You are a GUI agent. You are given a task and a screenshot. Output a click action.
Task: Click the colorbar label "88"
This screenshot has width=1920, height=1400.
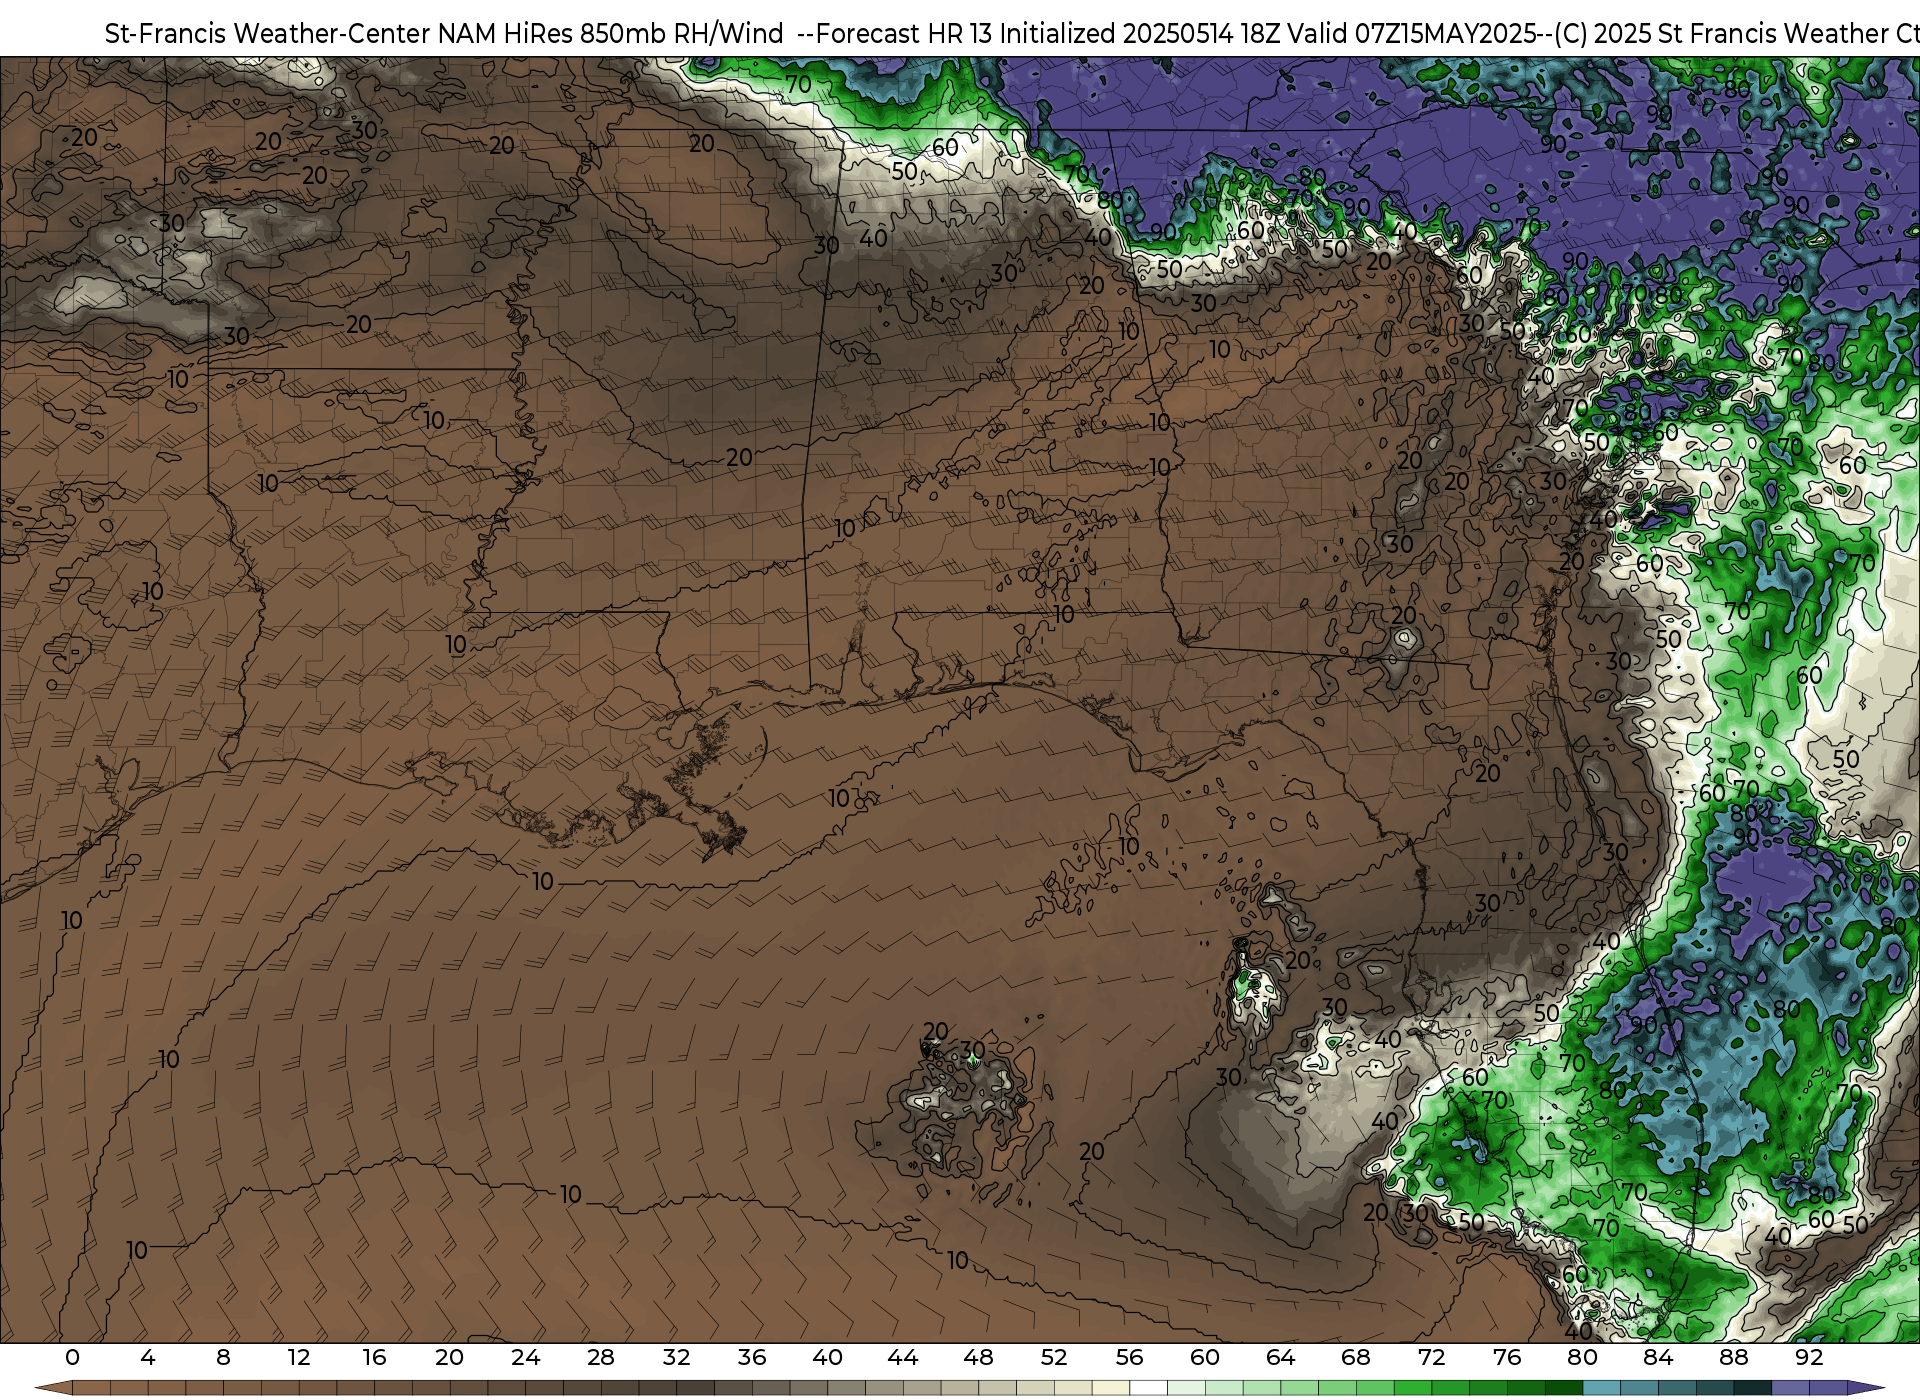click(1733, 1357)
